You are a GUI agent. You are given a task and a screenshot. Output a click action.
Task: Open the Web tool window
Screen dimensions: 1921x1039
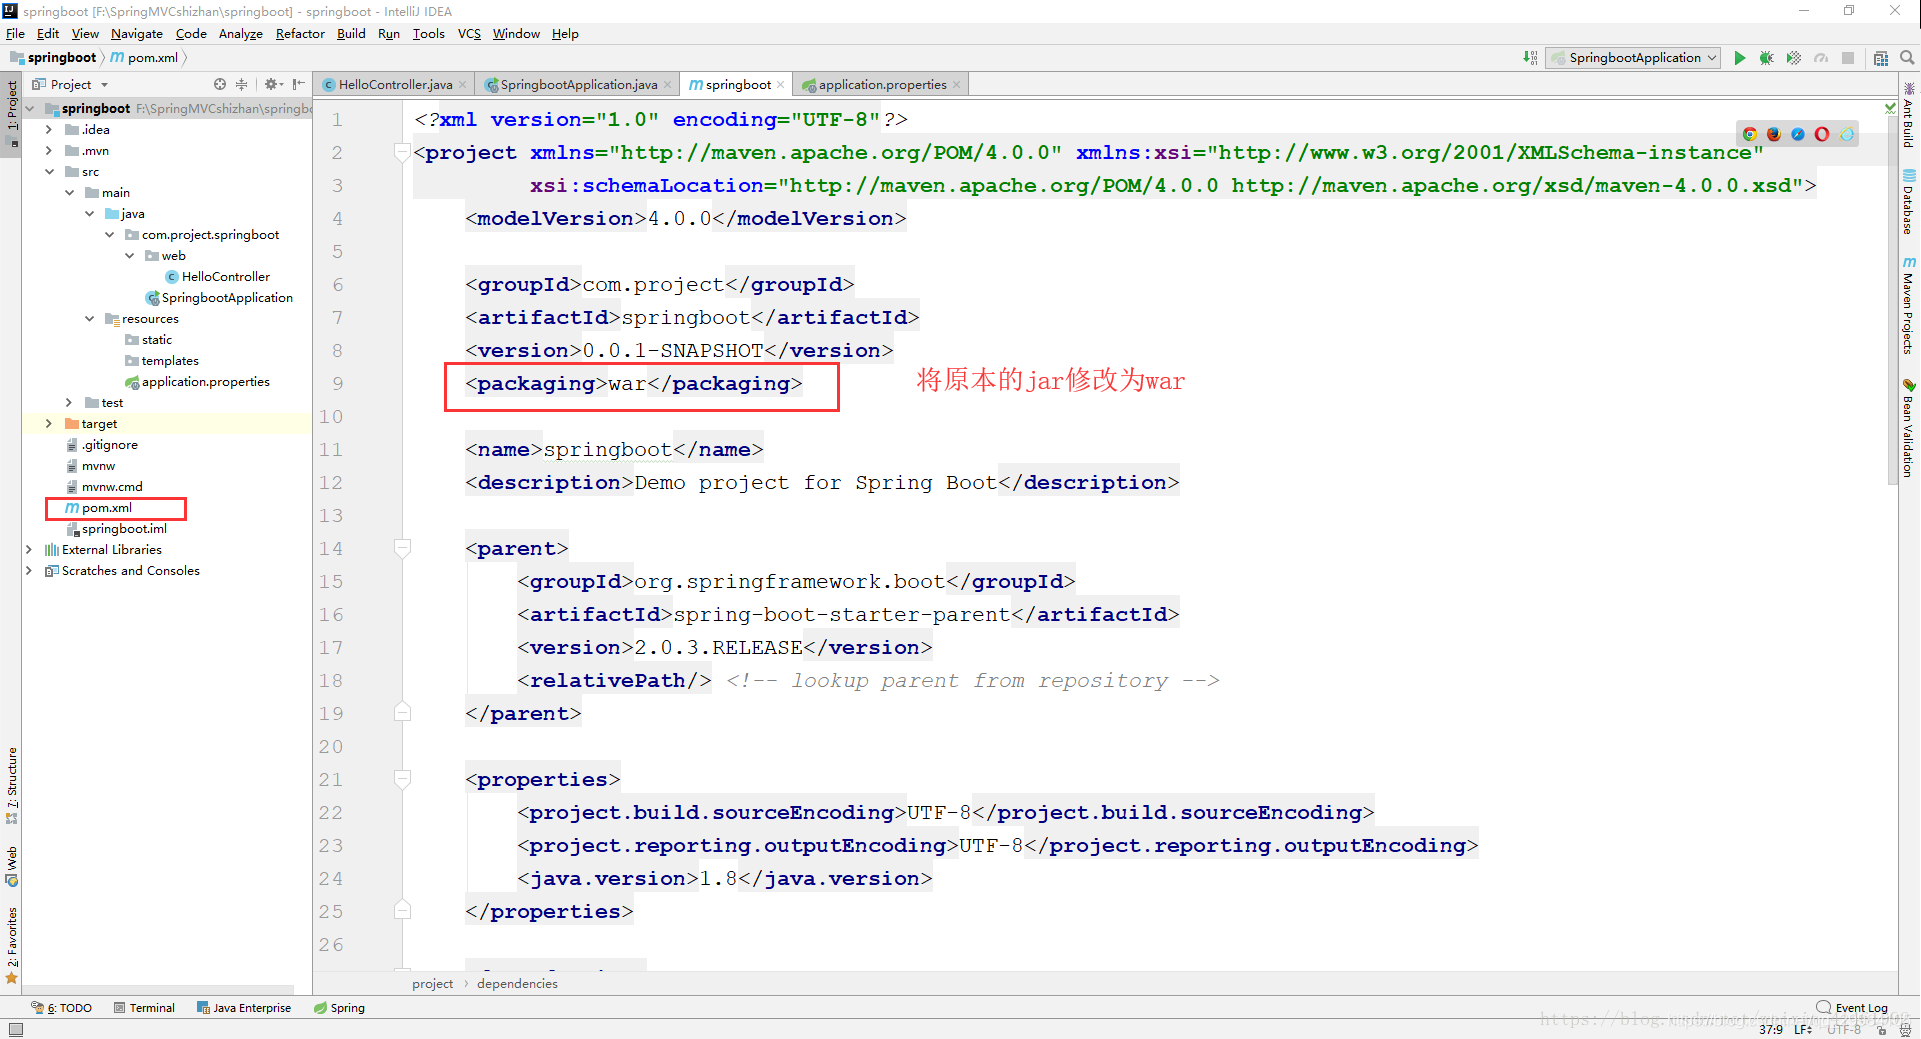(12, 866)
